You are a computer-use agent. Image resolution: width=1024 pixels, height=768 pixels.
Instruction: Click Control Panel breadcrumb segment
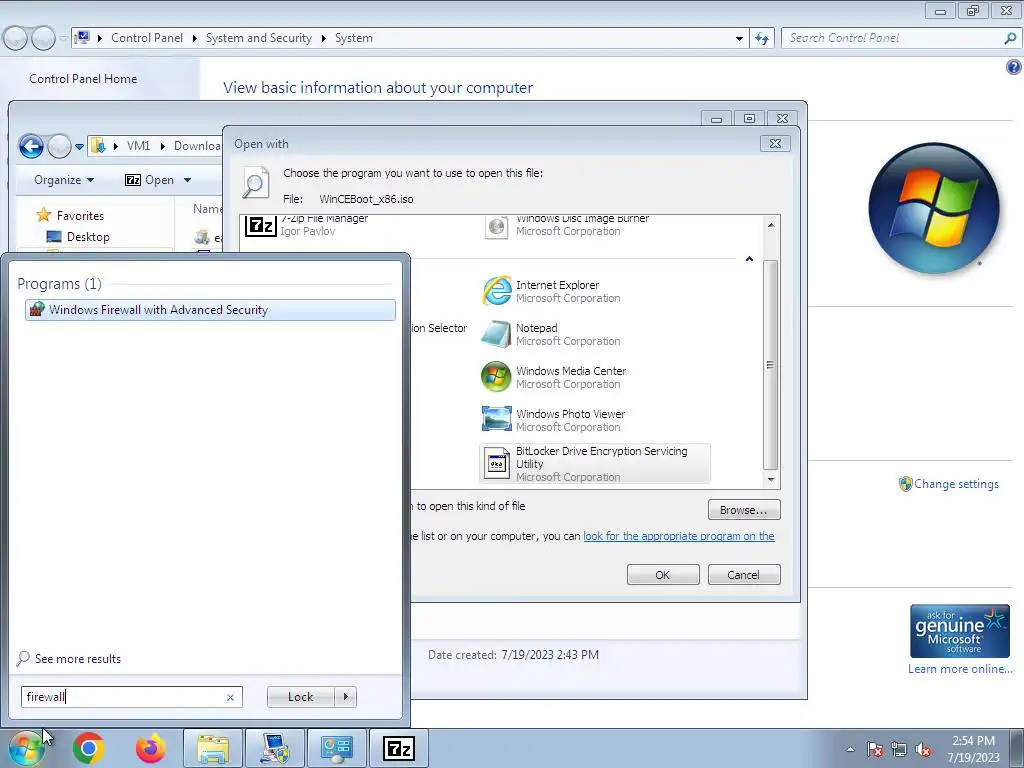pos(147,38)
